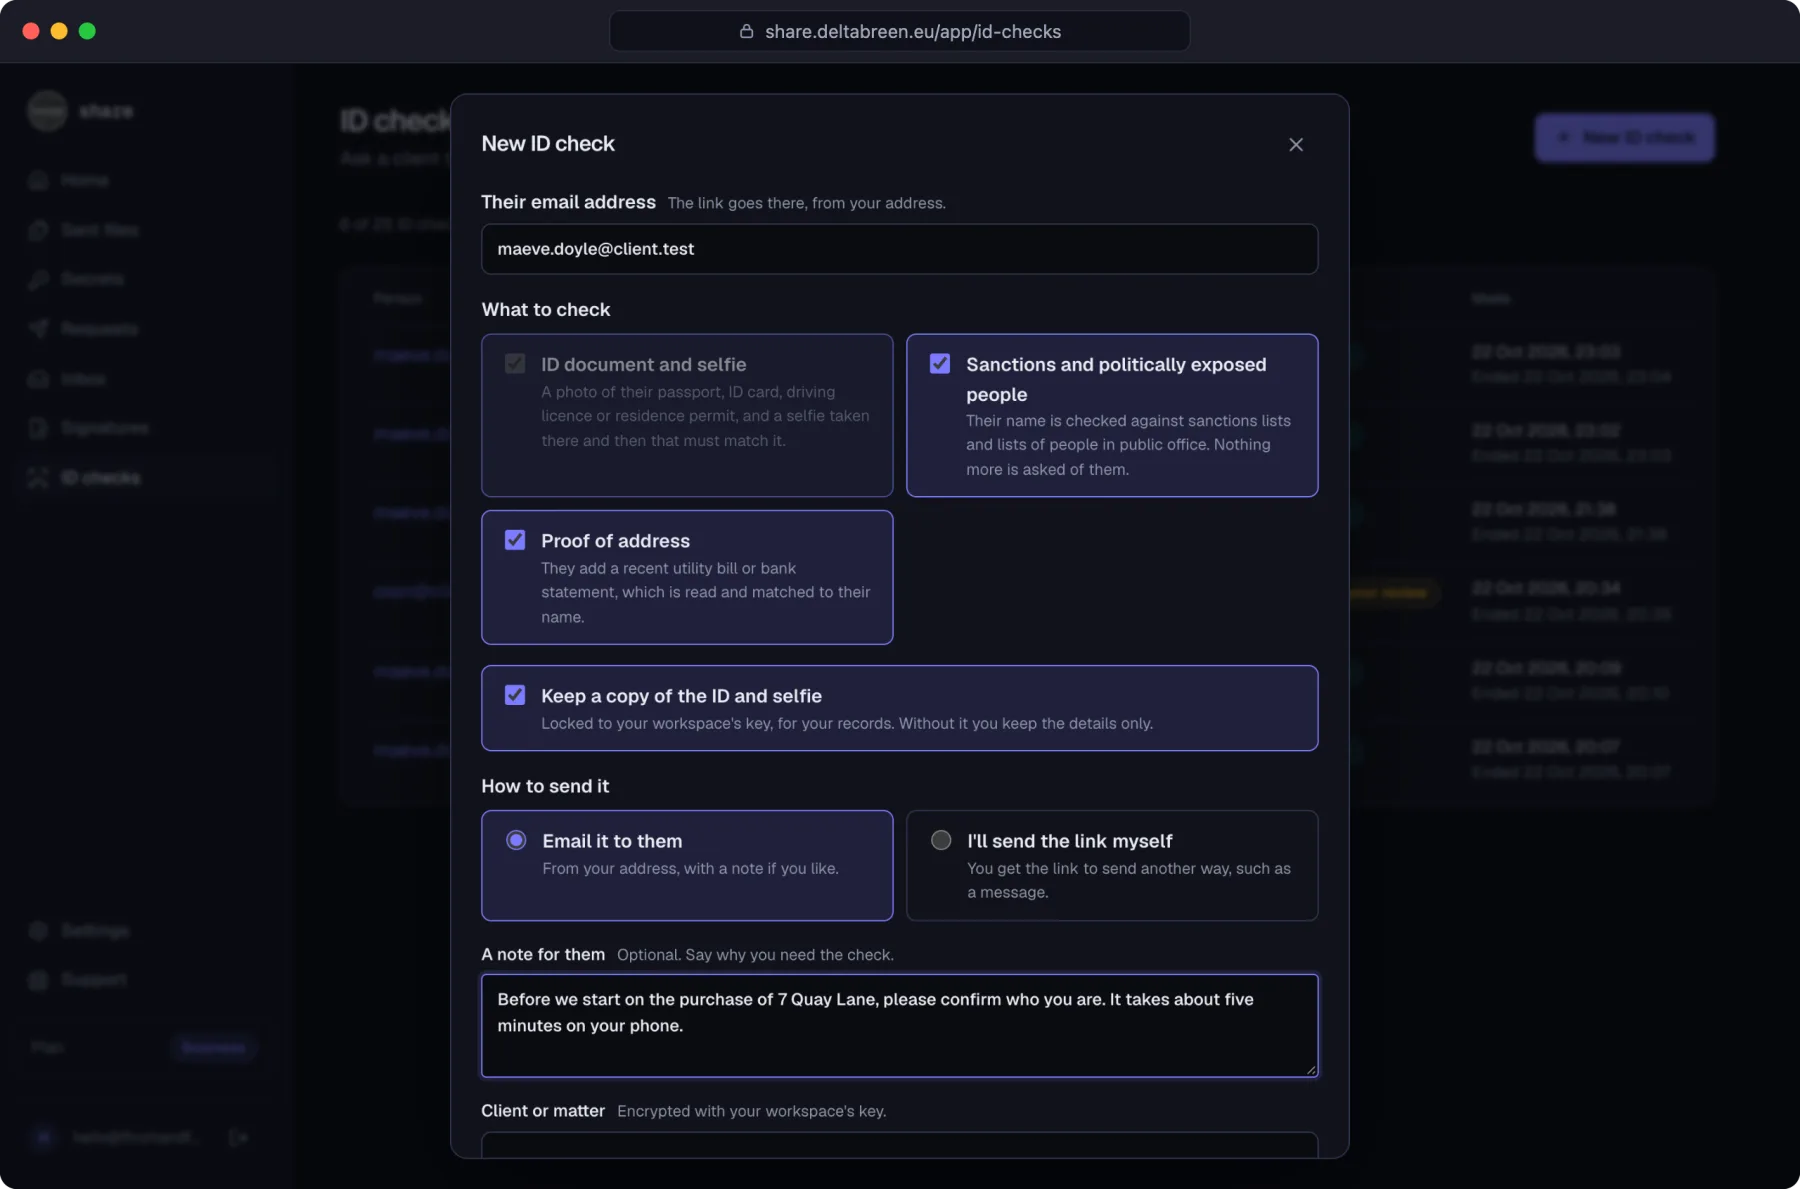Open Settings in the background sidebar
Screen dimensions: 1800x1189
click(80, 931)
